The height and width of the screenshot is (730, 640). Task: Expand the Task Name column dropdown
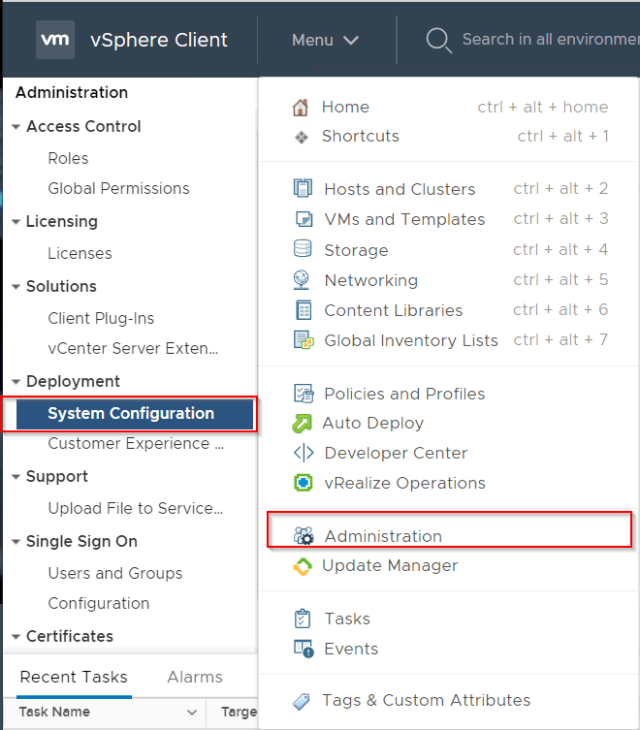pyautogui.click(x=192, y=712)
